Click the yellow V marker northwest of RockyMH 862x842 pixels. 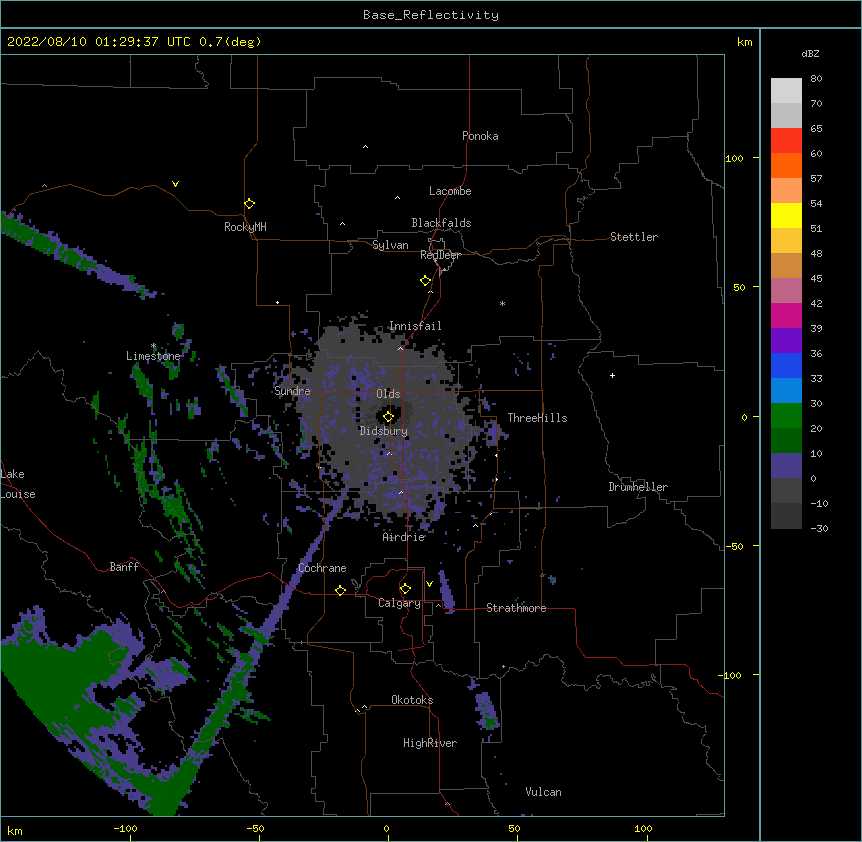175,184
